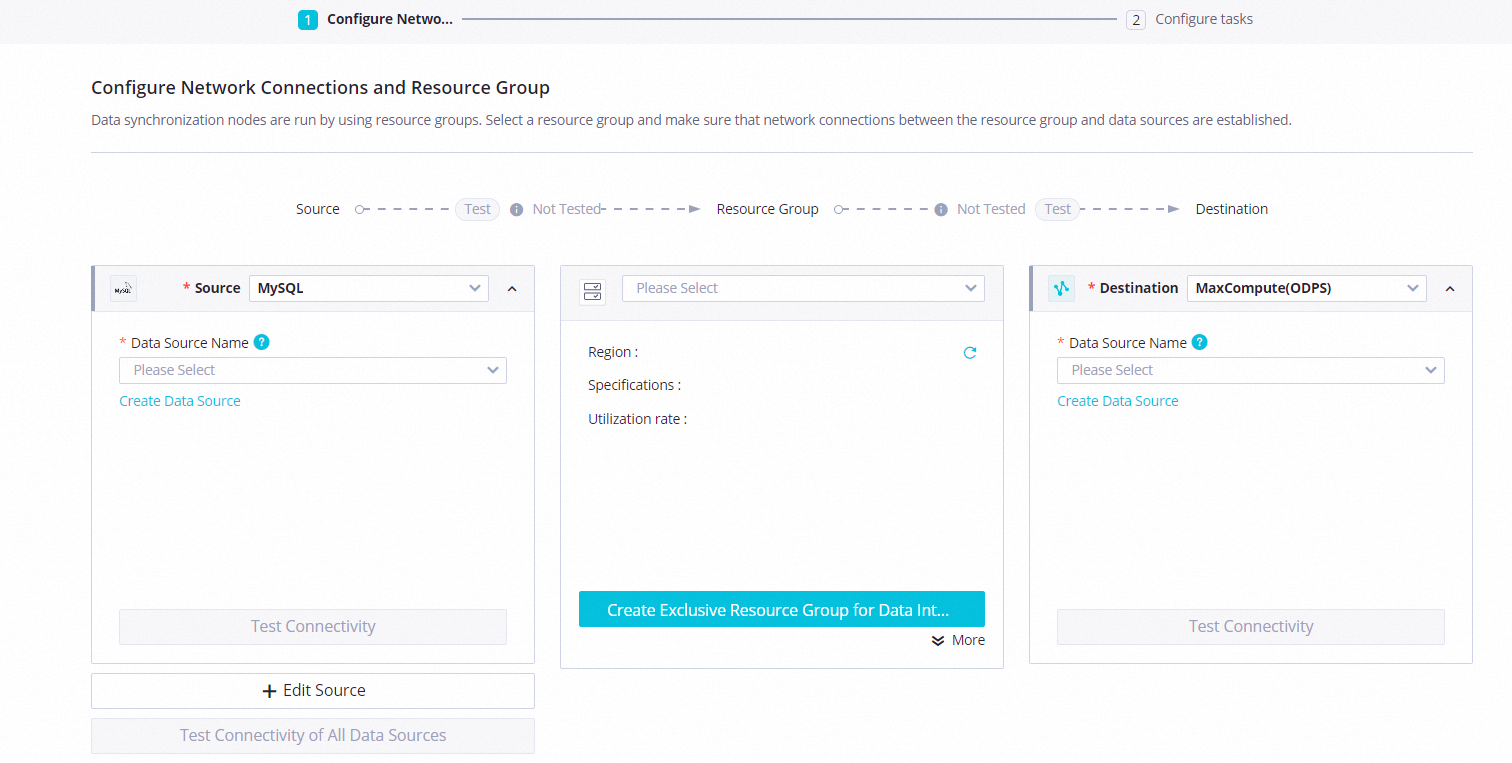Click the MaxCompute destination icon
The height and width of the screenshot is (763, 1512).
pyautogui.click(x=1061, y=289)
